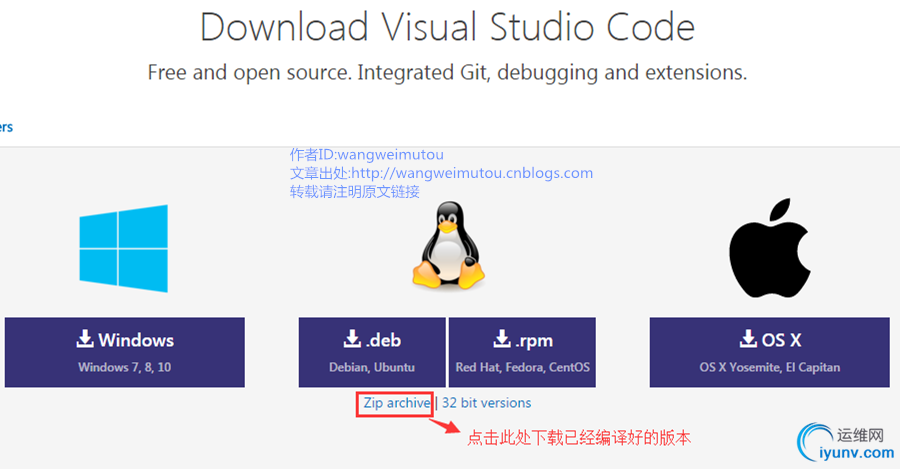Click the download arrow icon beside Windows
The height and width of the screenshot is (469, 900).
pyautogui.click(x=85, y=339)
